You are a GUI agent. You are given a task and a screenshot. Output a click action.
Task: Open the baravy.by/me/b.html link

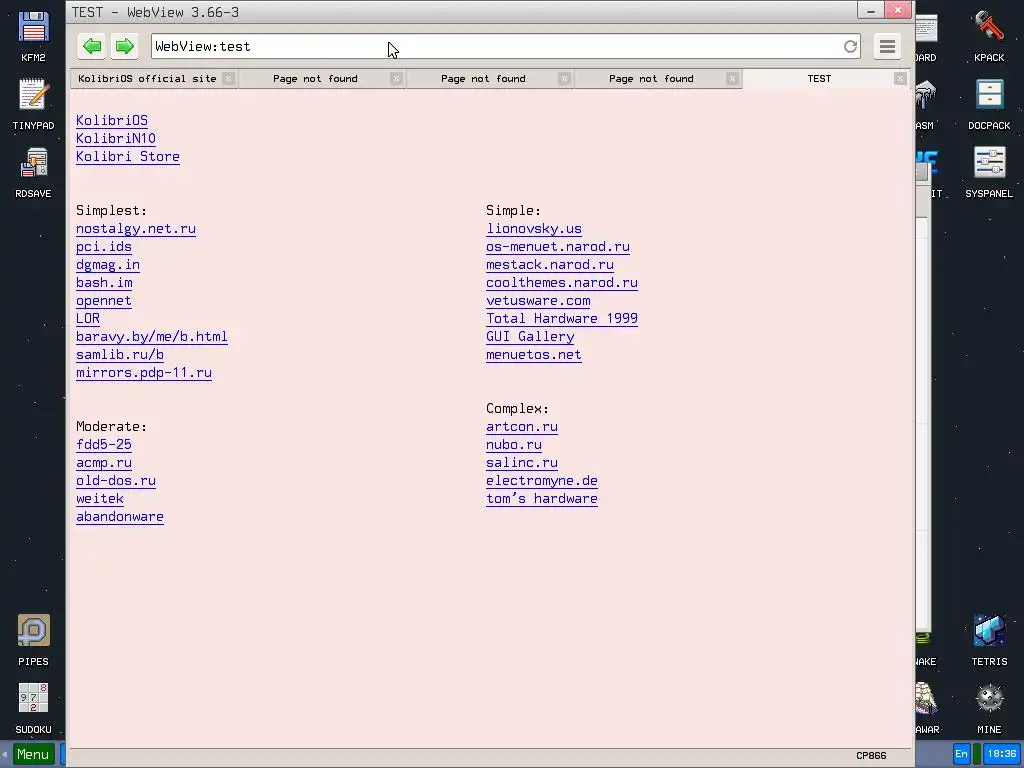152,337
